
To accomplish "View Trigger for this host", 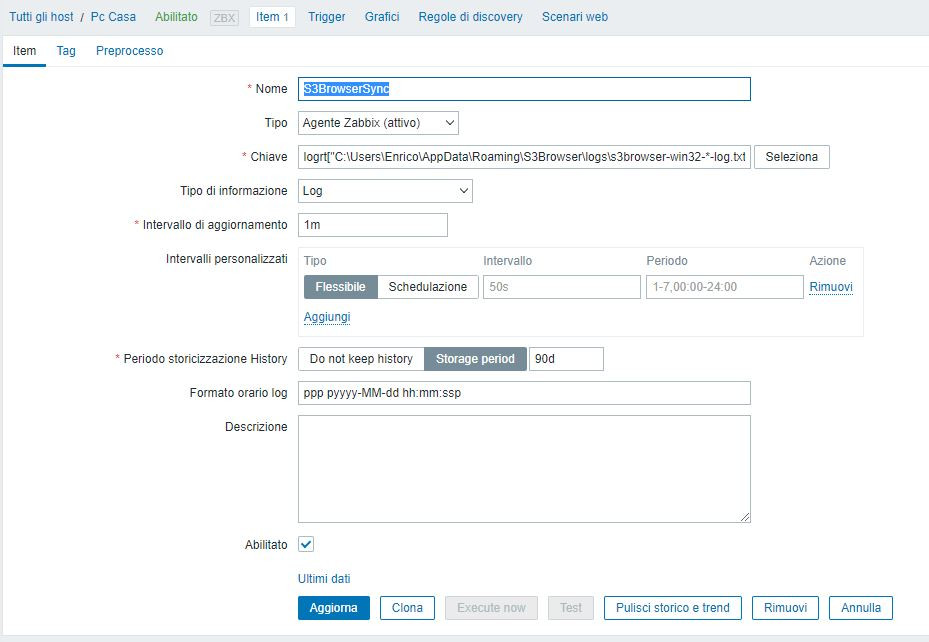I will [x=327, y=16].
